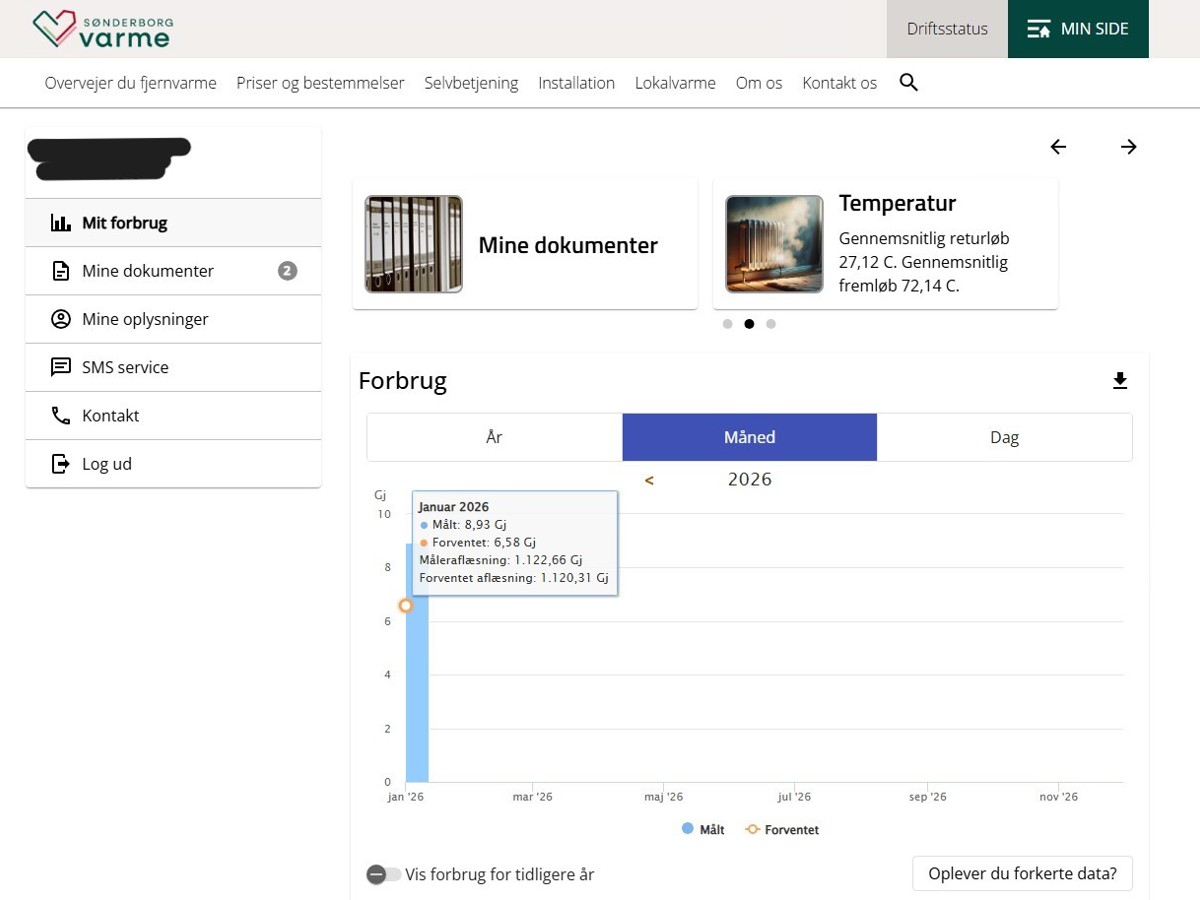Switch to the Dag tab

1004,437
